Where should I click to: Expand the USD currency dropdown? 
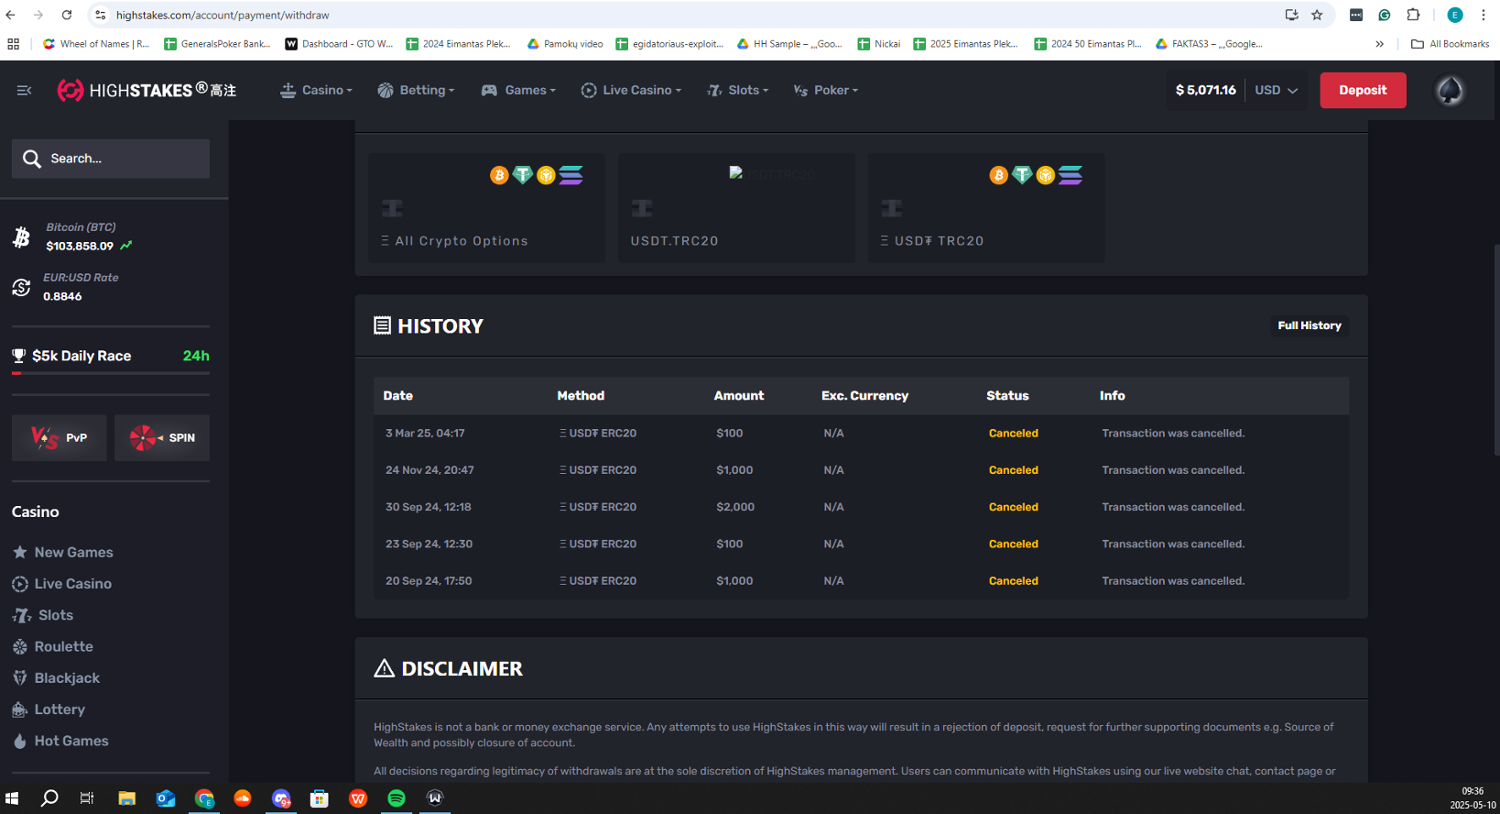click(1276, 90)
